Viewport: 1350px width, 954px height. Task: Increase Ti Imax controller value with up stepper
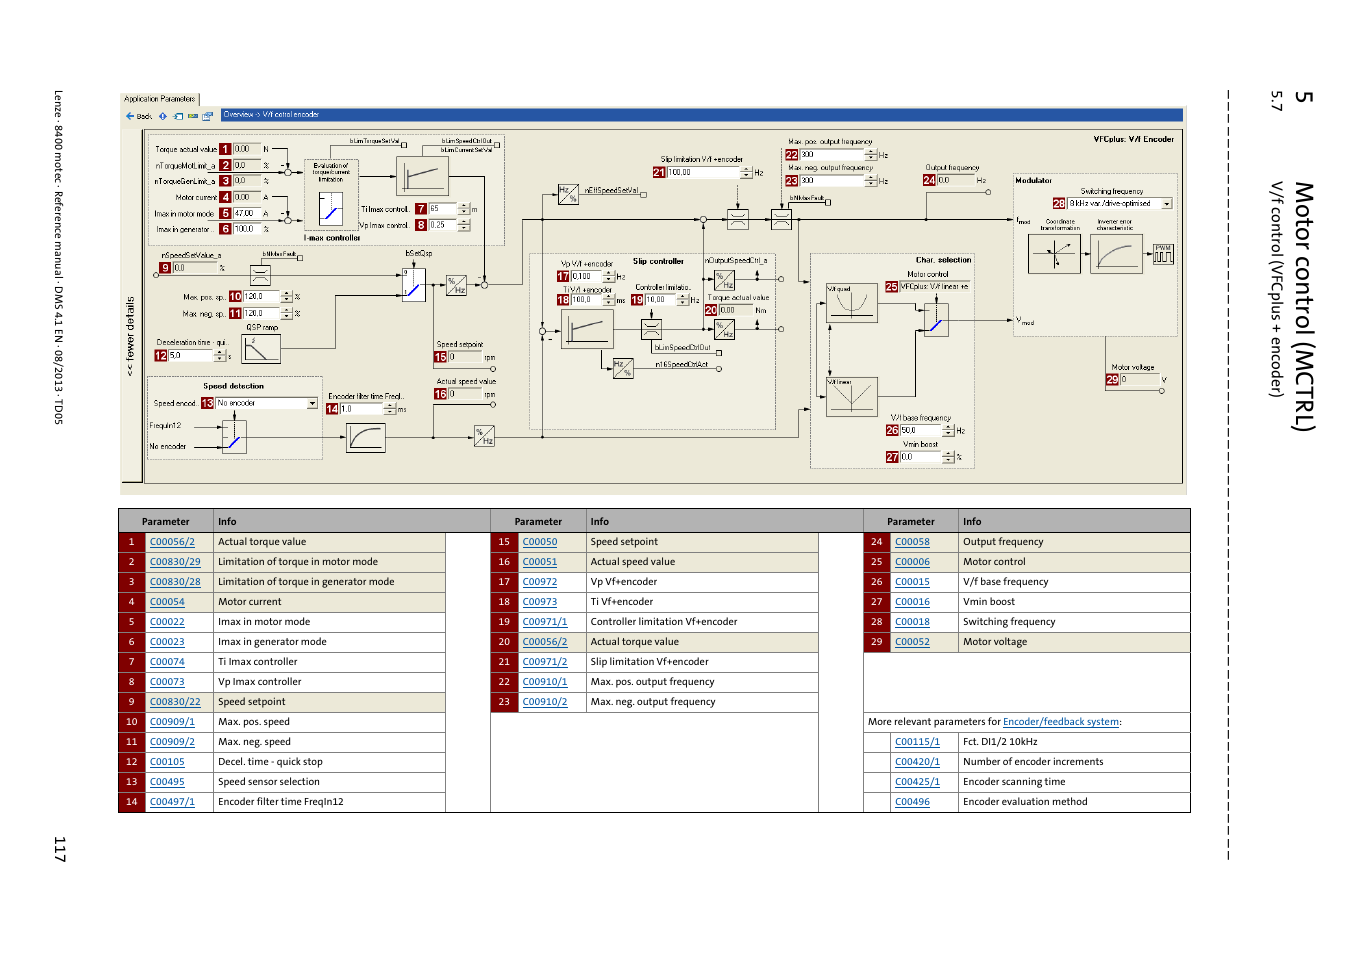click(464, 205)
